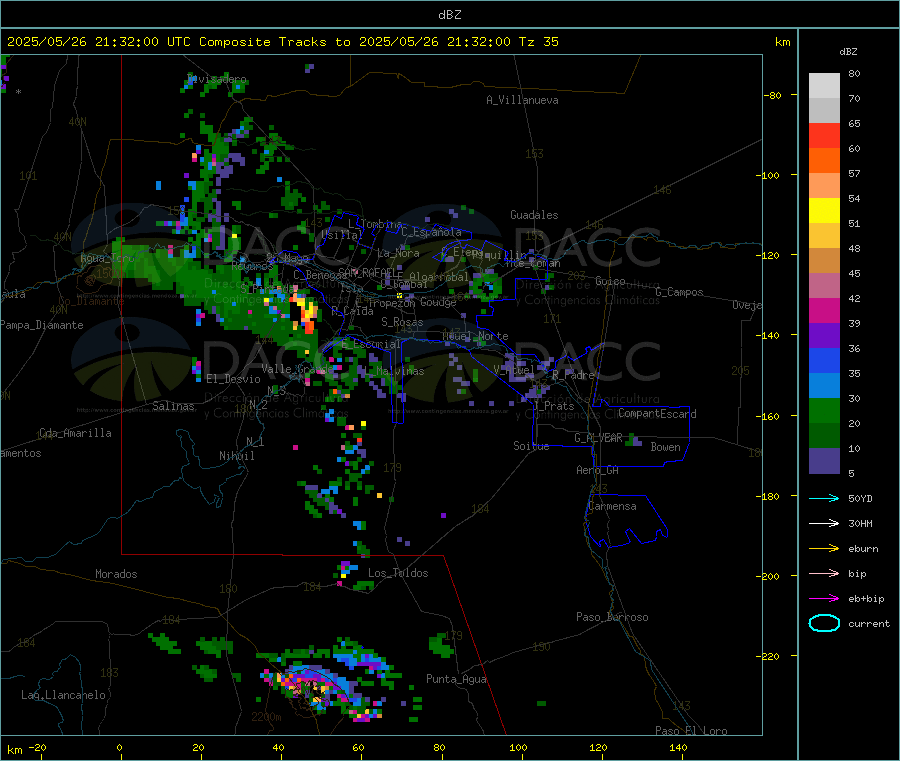
Task: Click the Morados map label
Action: (116, 574)
